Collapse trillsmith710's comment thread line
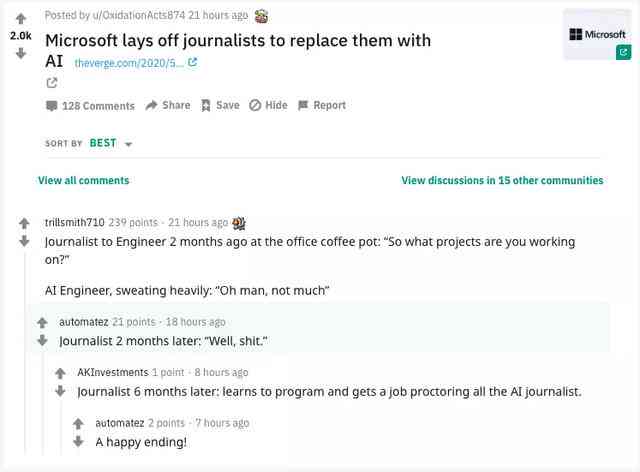640x472 pixels. (25, 353)
